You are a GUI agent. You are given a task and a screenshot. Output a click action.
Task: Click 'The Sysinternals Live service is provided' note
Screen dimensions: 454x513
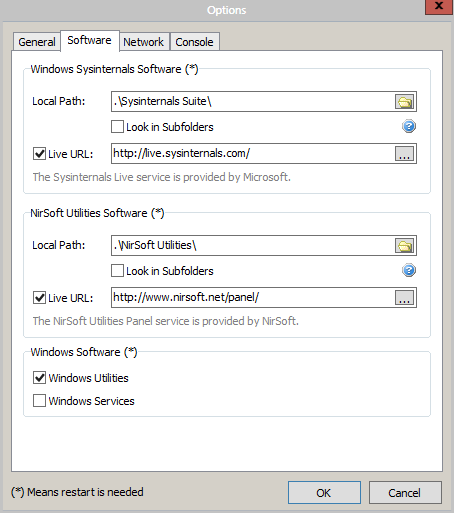click(x=162, y=177)
